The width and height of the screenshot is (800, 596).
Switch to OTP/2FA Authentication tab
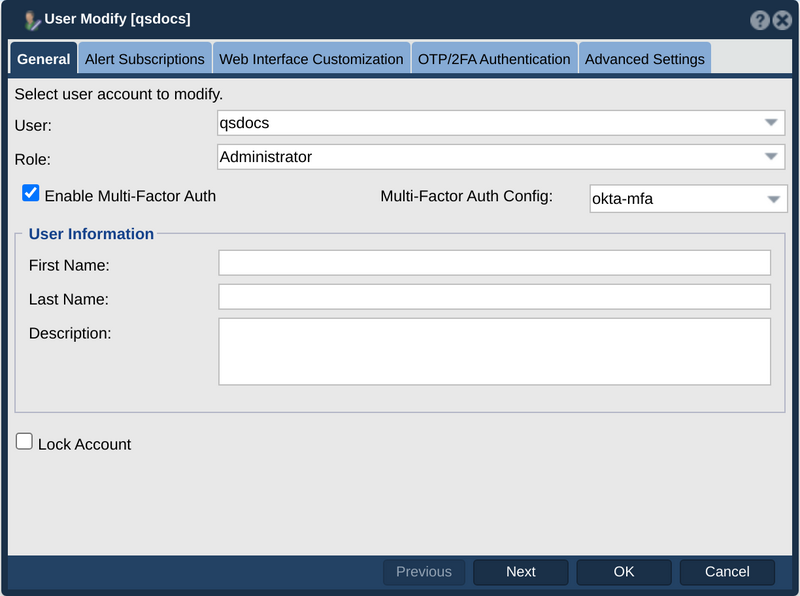(x=494, y=59)
